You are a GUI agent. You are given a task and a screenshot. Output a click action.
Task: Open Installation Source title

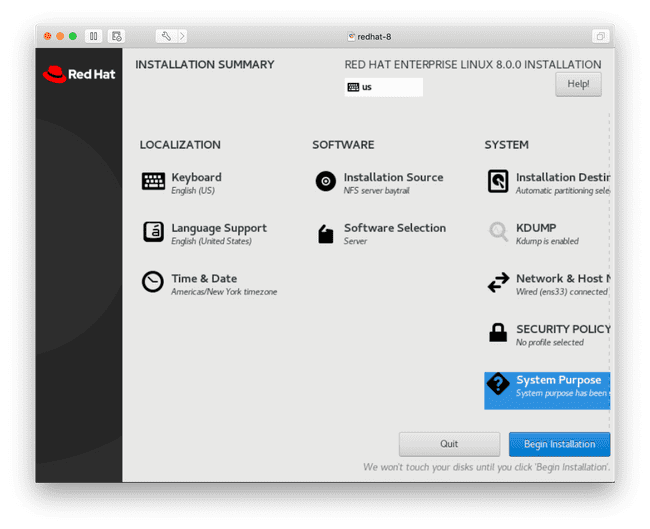coord(393,177)
